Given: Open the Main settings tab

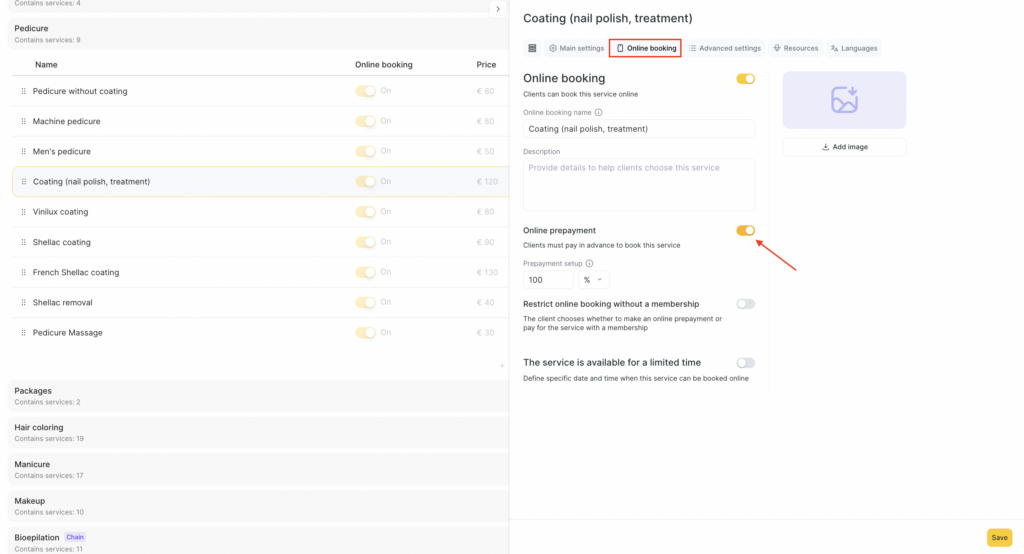Looking at the screenshot, I should click(576, 48).
